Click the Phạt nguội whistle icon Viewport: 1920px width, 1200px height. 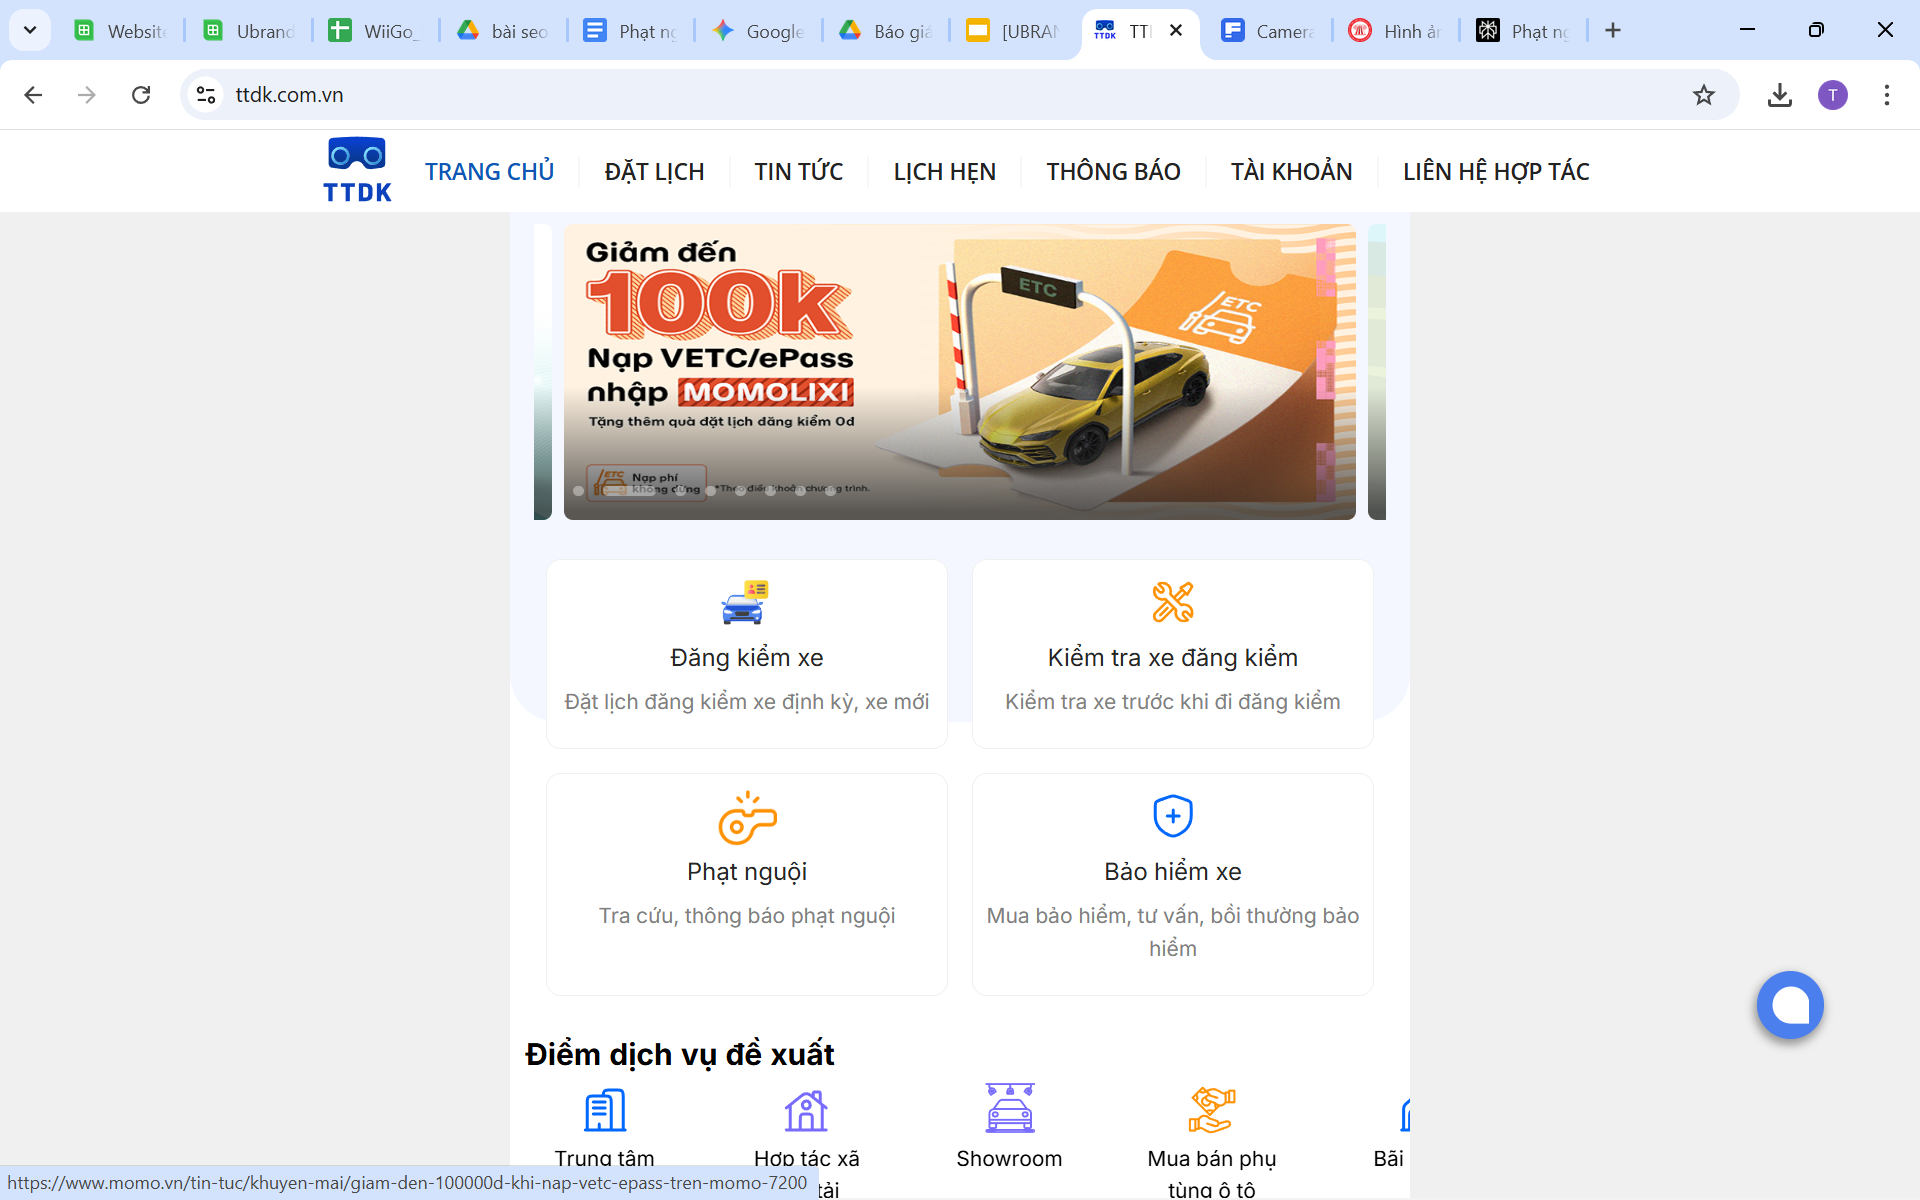tap(747, 819)
